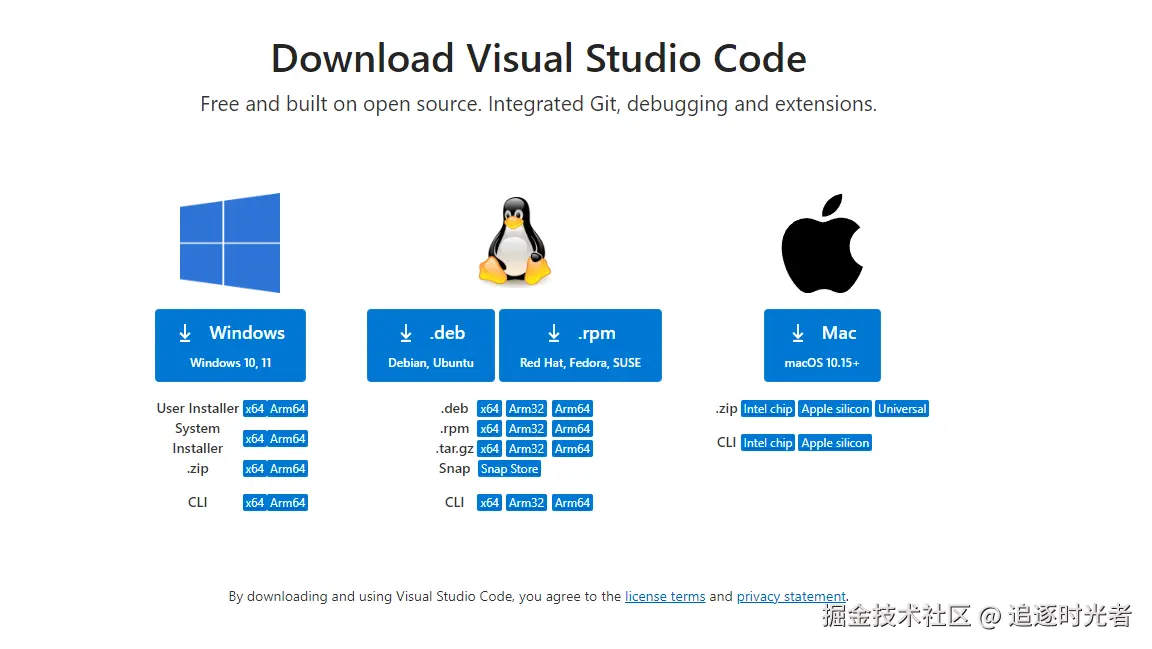The width and height of the screenshot is (1152, 649).
Task: Download the Windows 10, 11 installer
Action: click(230, 345)
